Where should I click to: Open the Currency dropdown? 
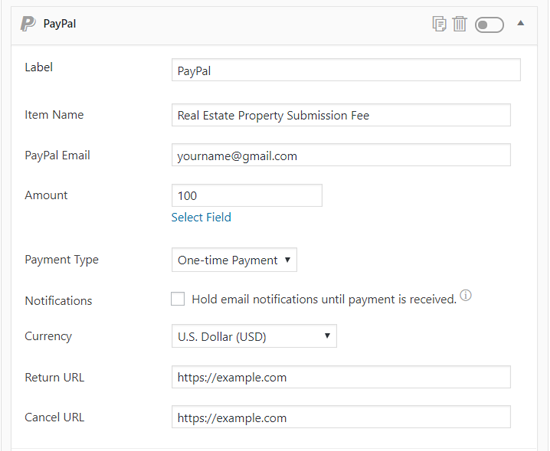(254, 336)
